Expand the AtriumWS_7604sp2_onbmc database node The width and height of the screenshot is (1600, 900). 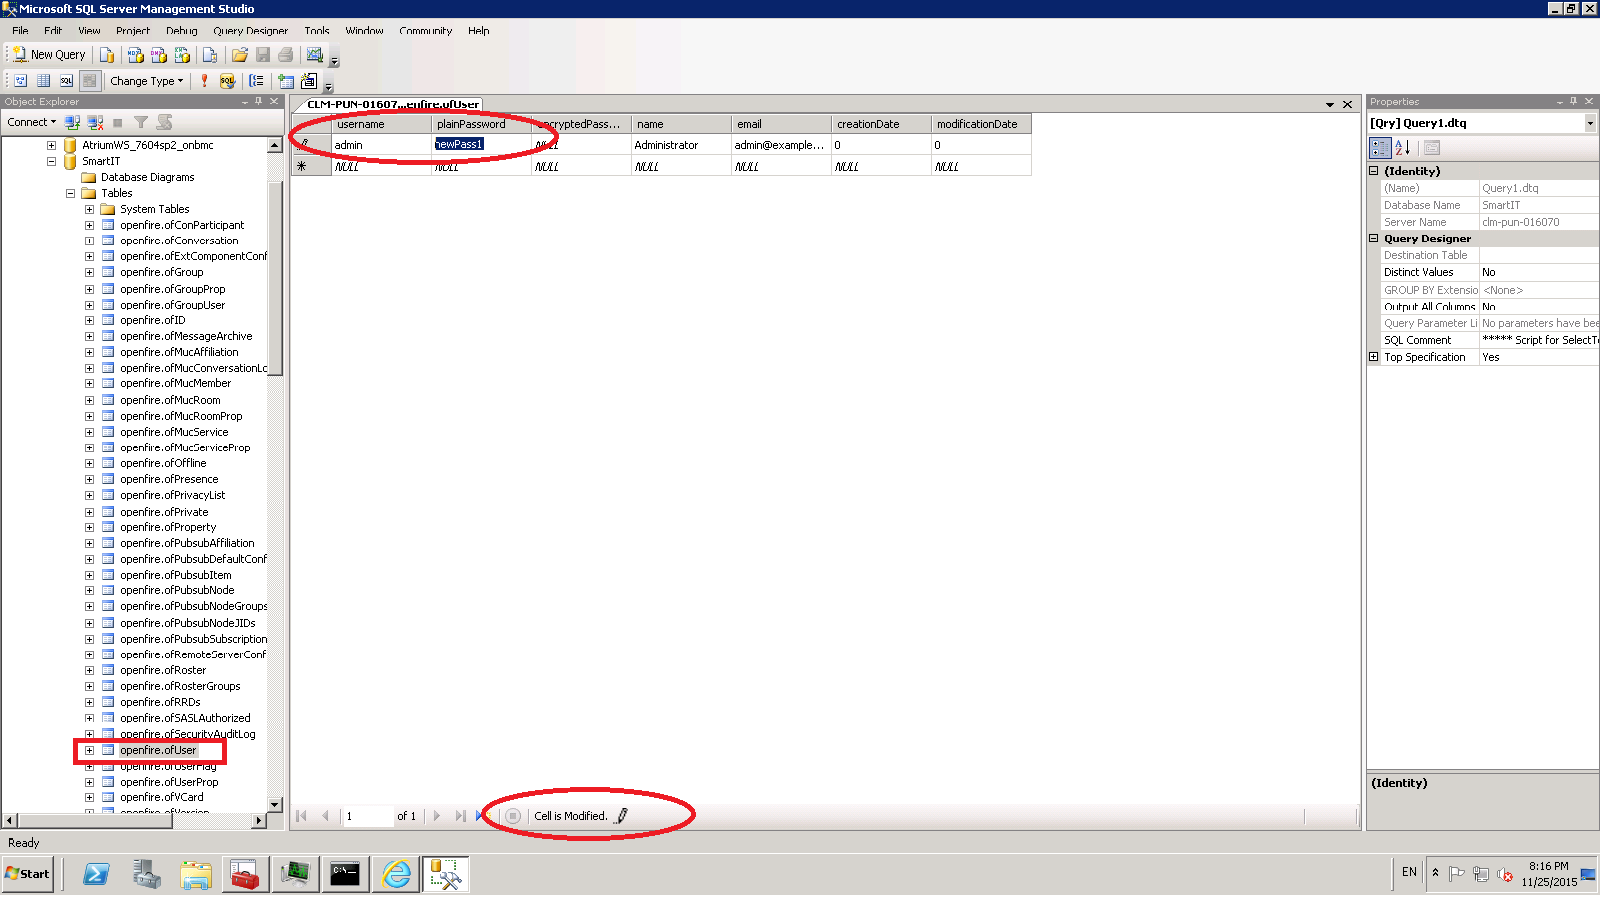tap(52, 145)
